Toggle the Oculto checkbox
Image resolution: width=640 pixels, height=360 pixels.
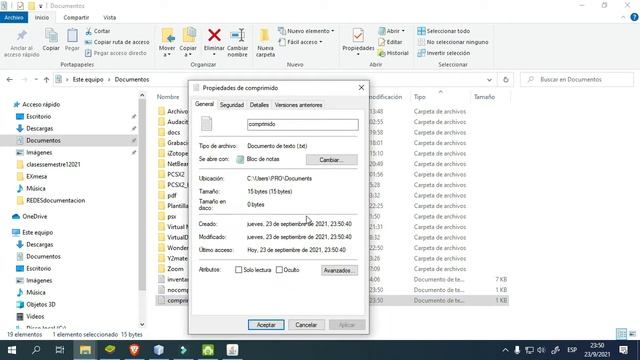click(x=279, y=270)
